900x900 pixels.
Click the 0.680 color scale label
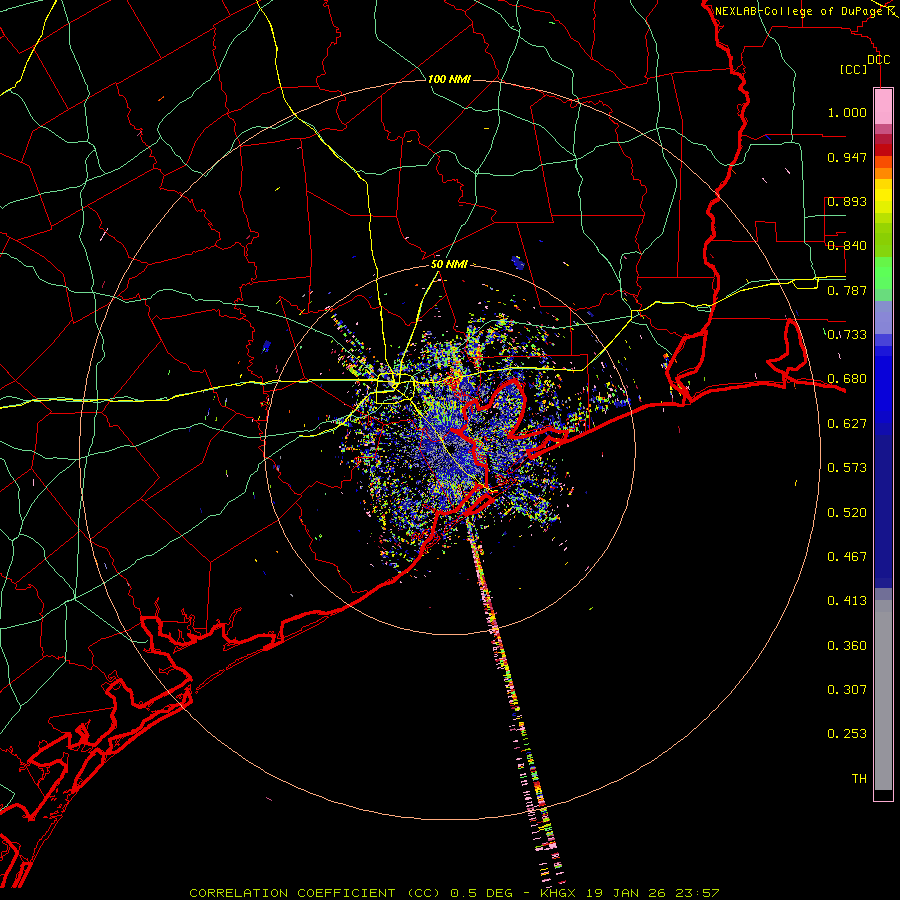(x=847, y=379)
